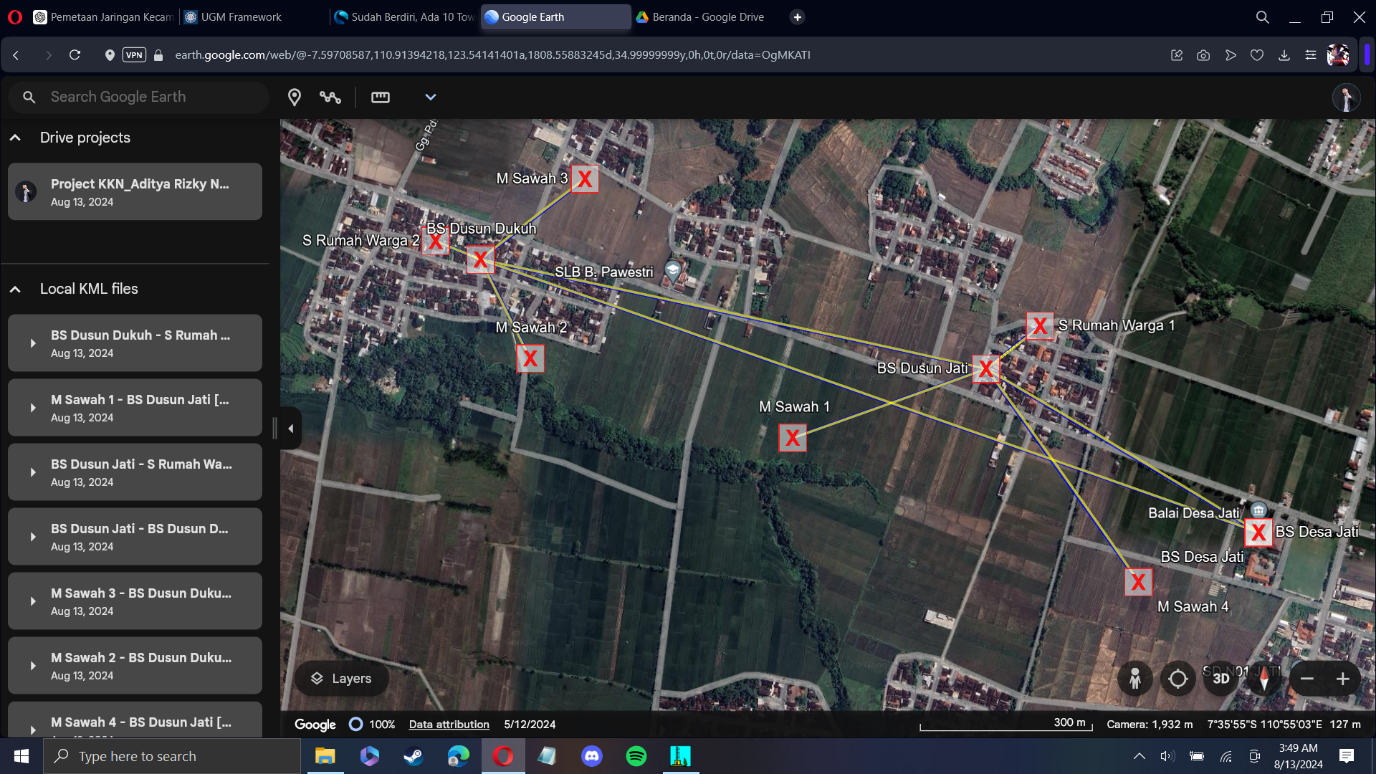Click the browser tab search magnifier icon
This screenshot has width=1376, height=774.
1263,17
